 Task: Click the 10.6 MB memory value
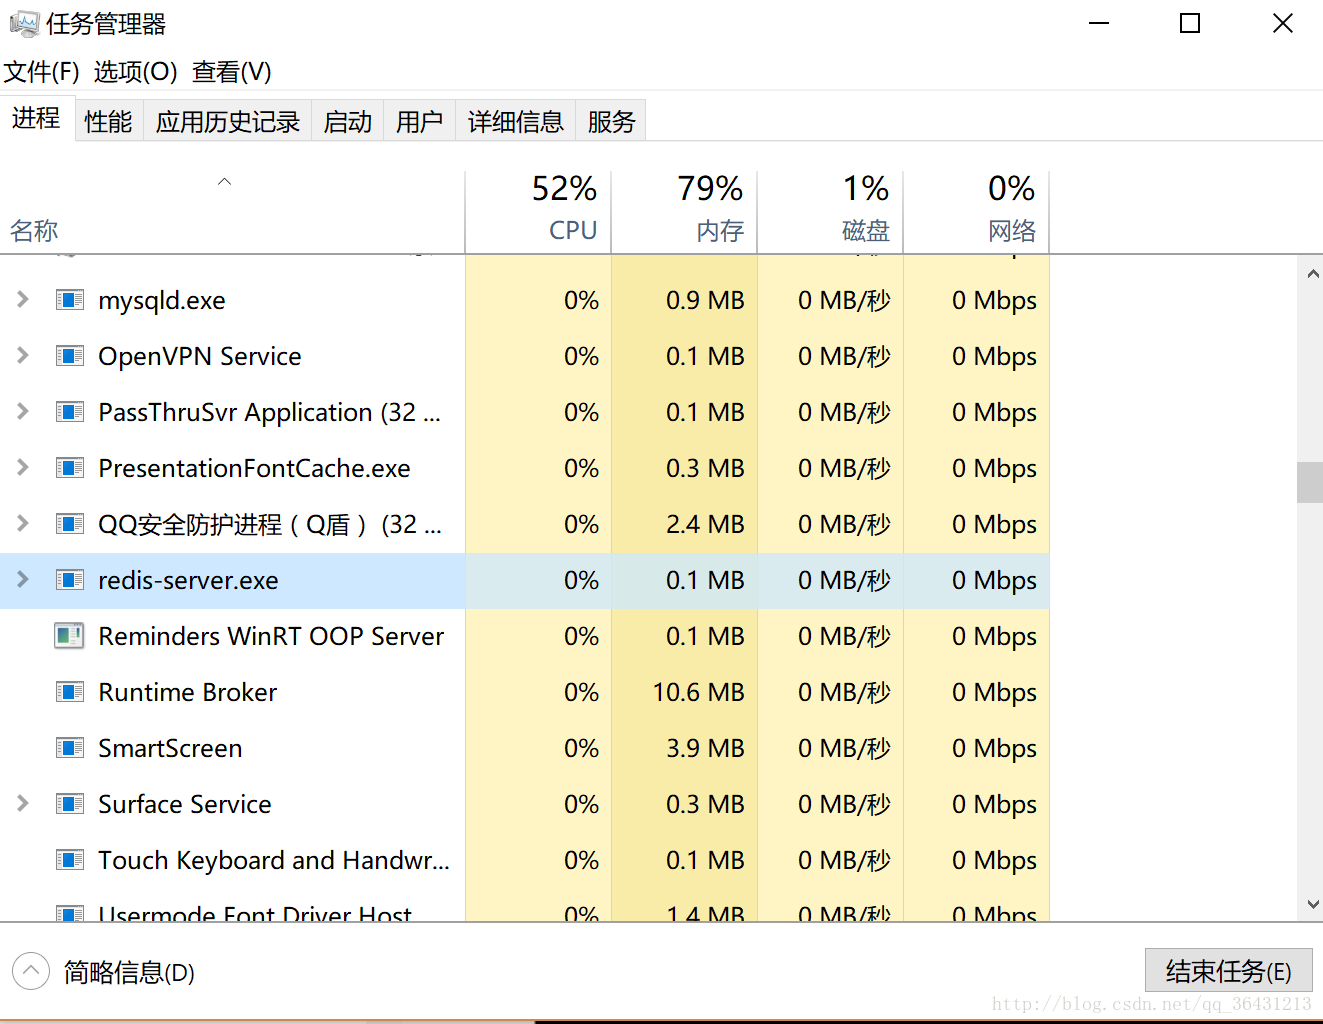coord(698,692)
